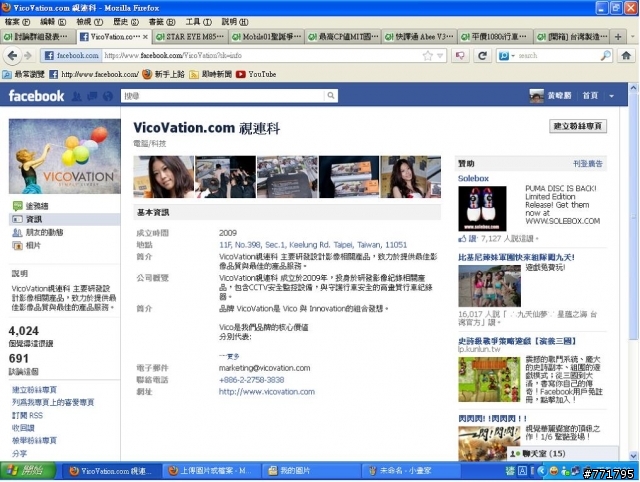Image resolution: width=640 pixels, height=482 pixels.
Task: Open a new tab with plus button
Action: tap(618, 37)
